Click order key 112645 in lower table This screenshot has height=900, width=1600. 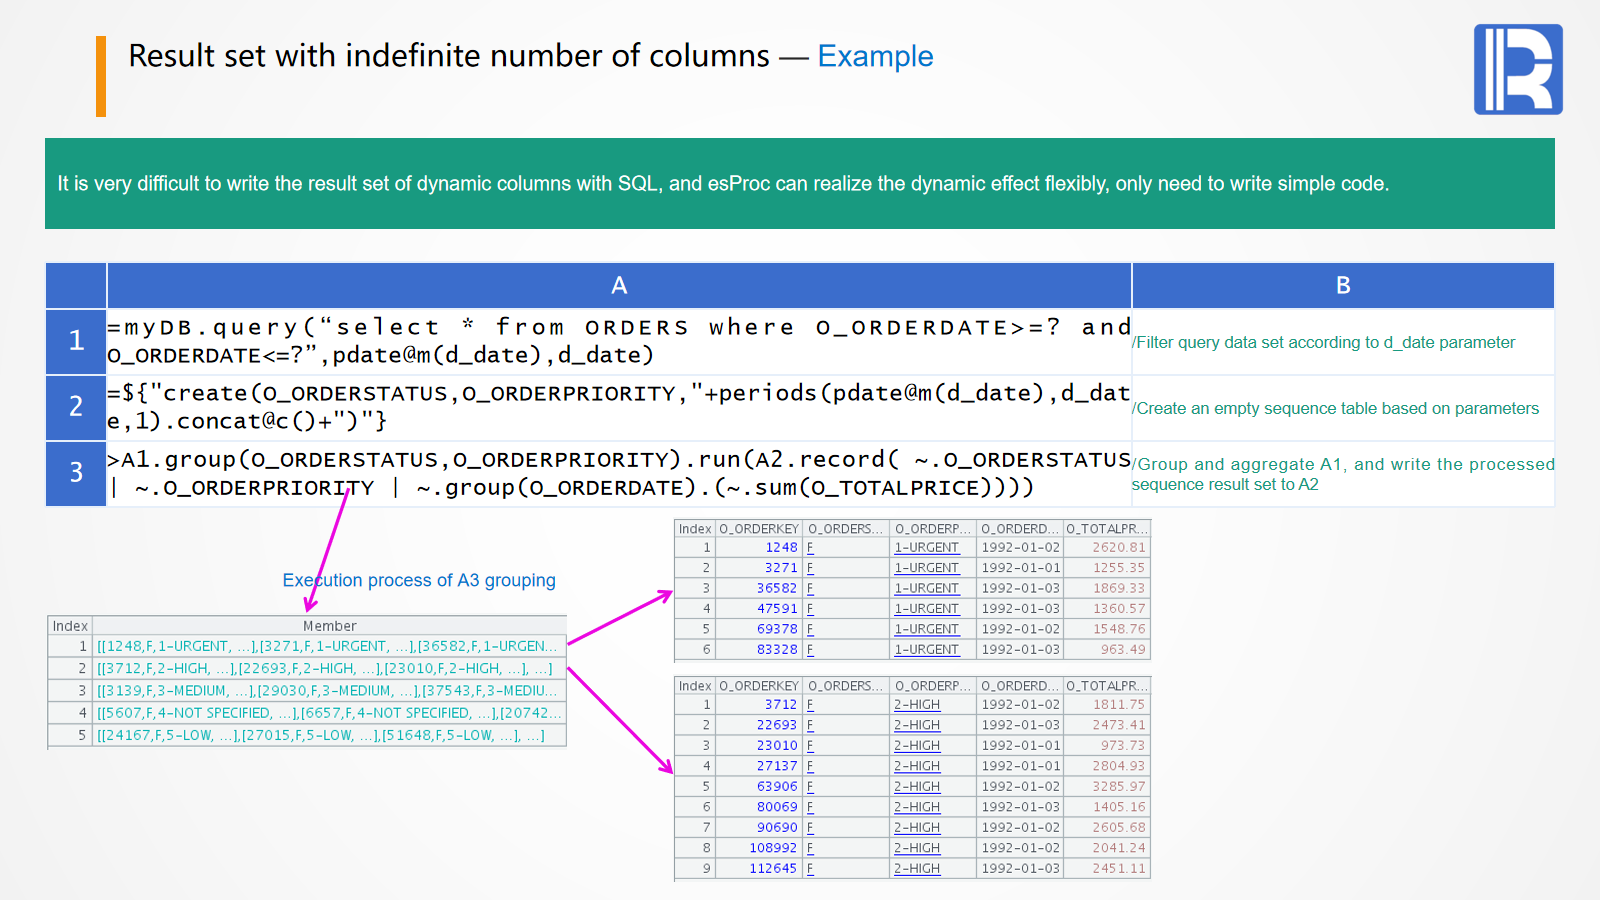(773, 869)
